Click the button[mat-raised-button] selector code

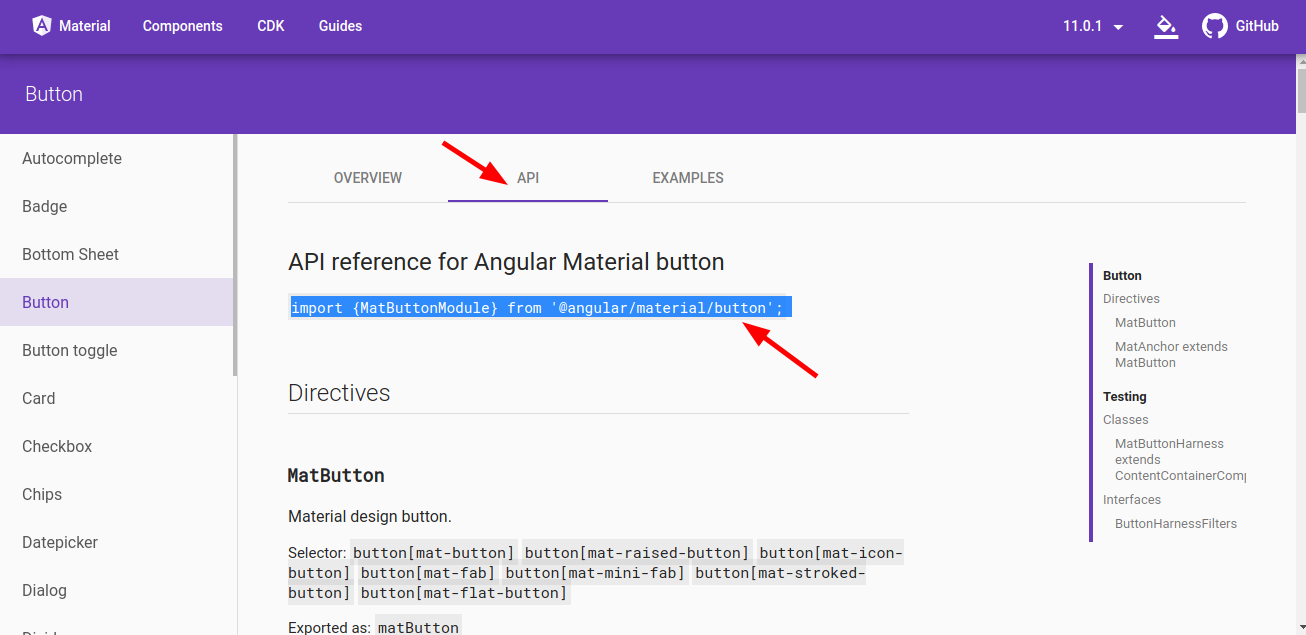(x=637, y=553)
